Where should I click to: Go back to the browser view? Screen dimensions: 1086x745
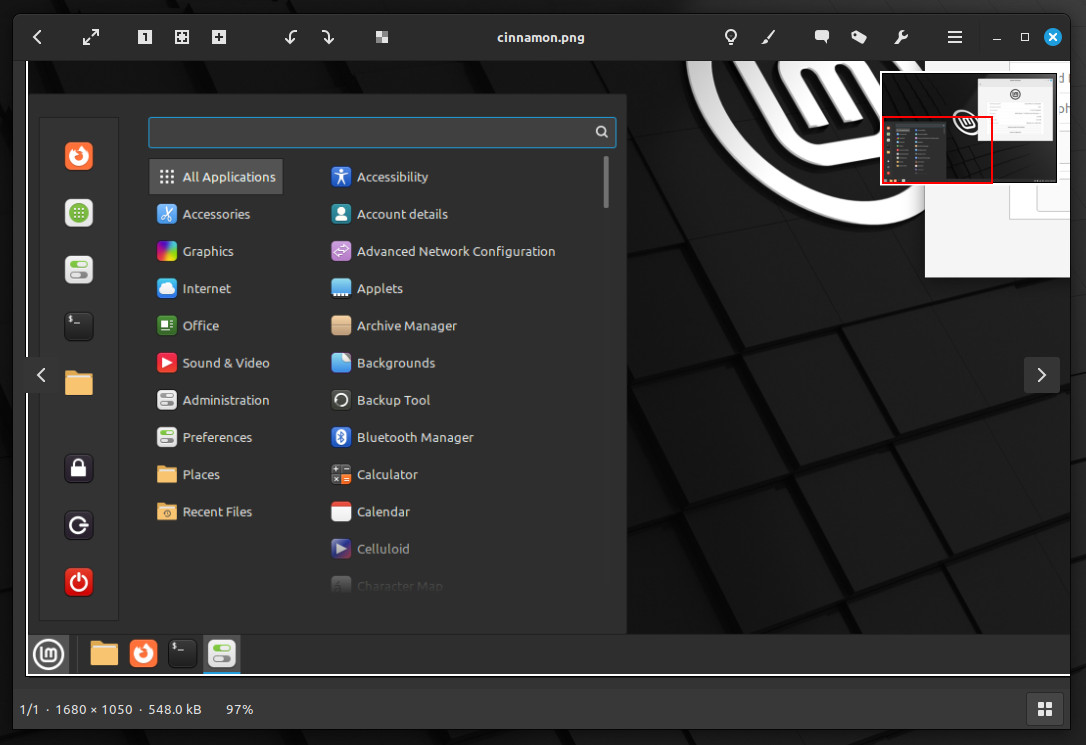tap(37, 37)
